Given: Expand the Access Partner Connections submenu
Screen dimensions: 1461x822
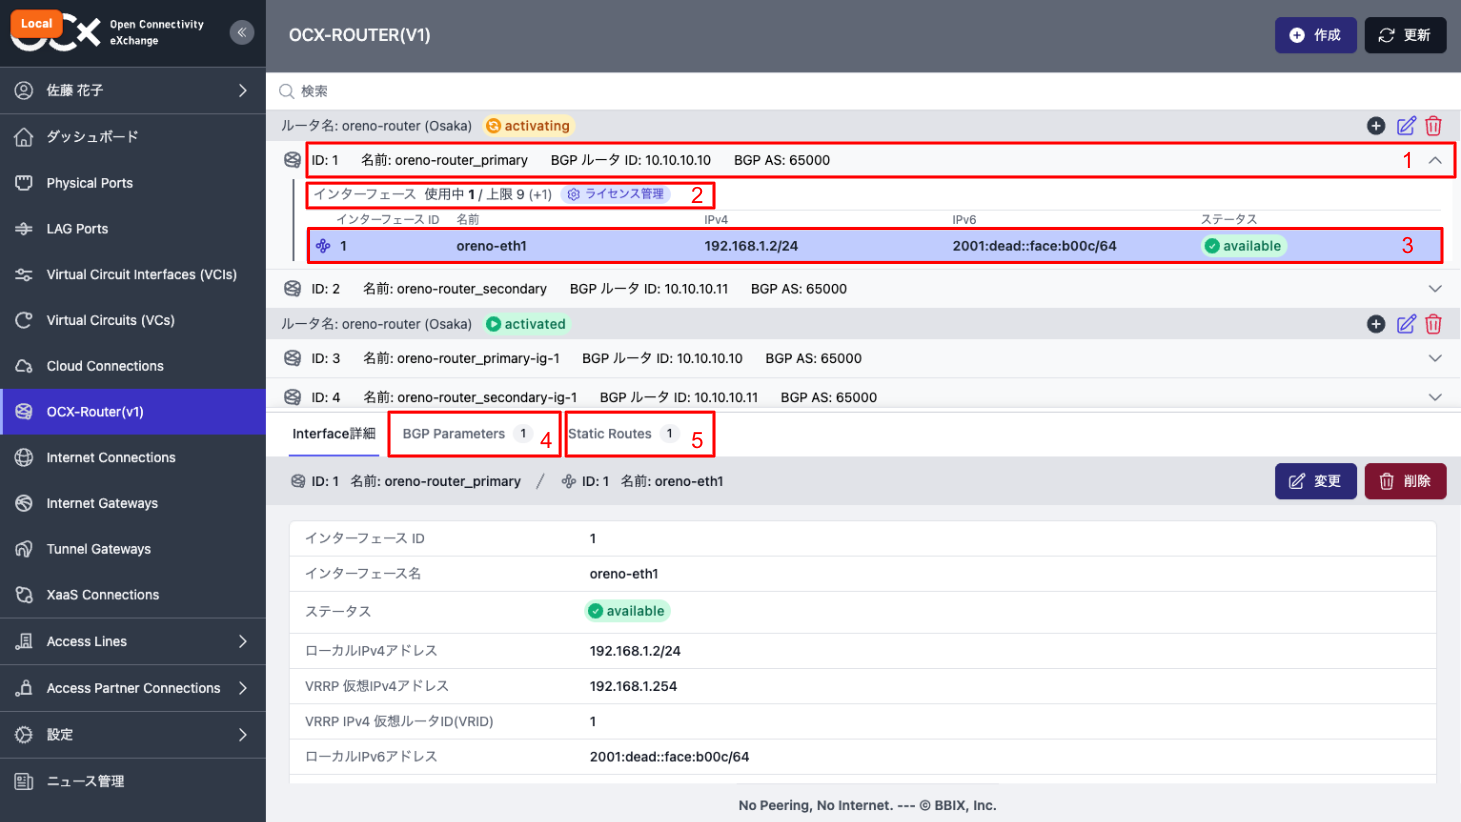Looking at the screenshot, I should (x=242, y=688).
